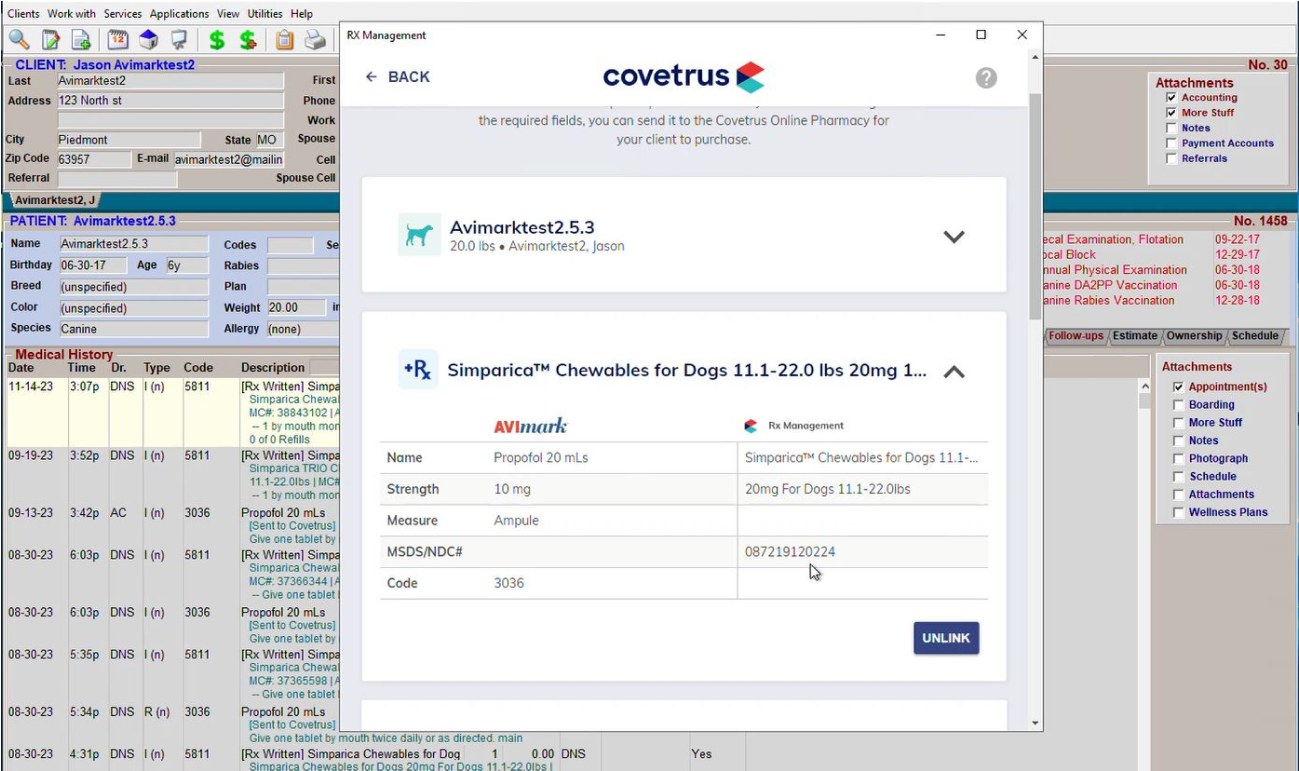Click AVImark code value 3036
Viewport: 1299px width, 771px height.
pyautogui.click(x=509, y=583)
